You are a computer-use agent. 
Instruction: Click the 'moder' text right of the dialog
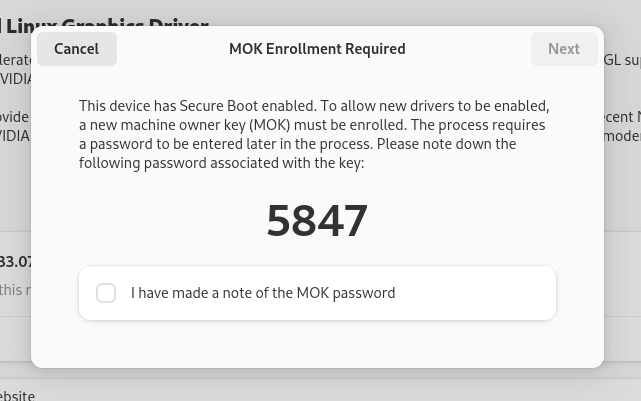[x=622, y=136]
